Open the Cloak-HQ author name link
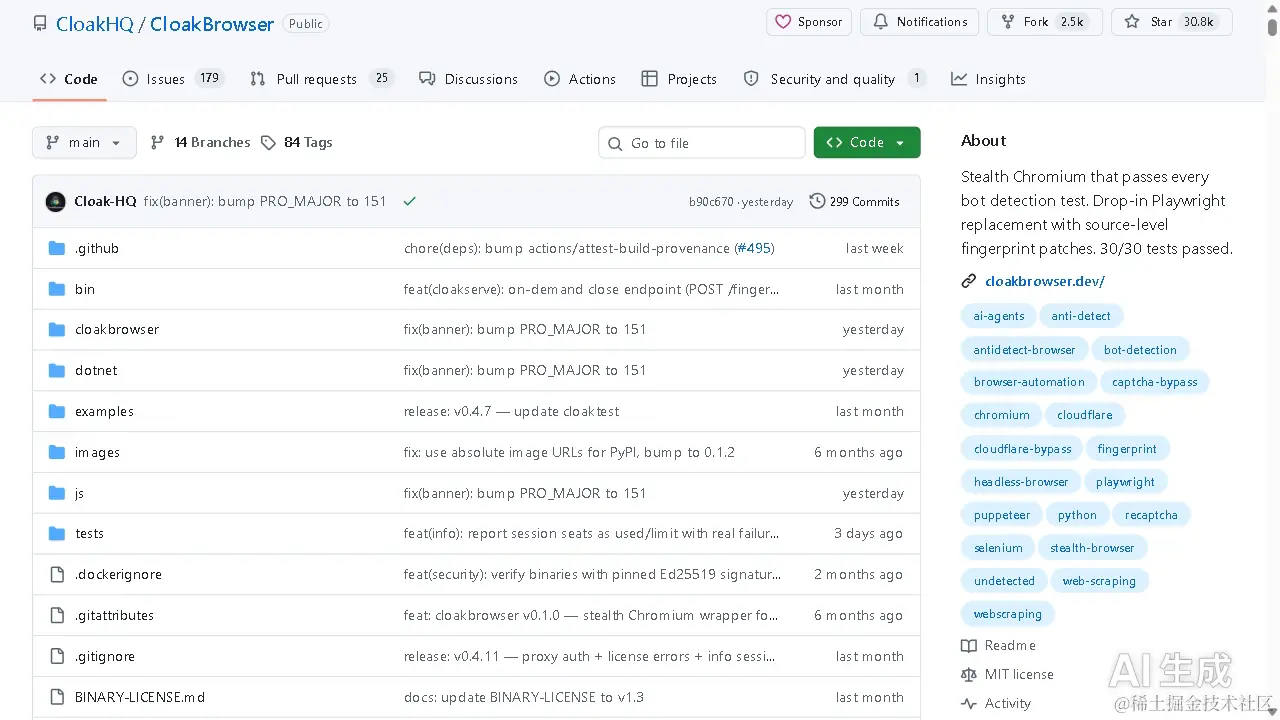This screenshot has width=1280, height=720. click(x=105, y=201)
